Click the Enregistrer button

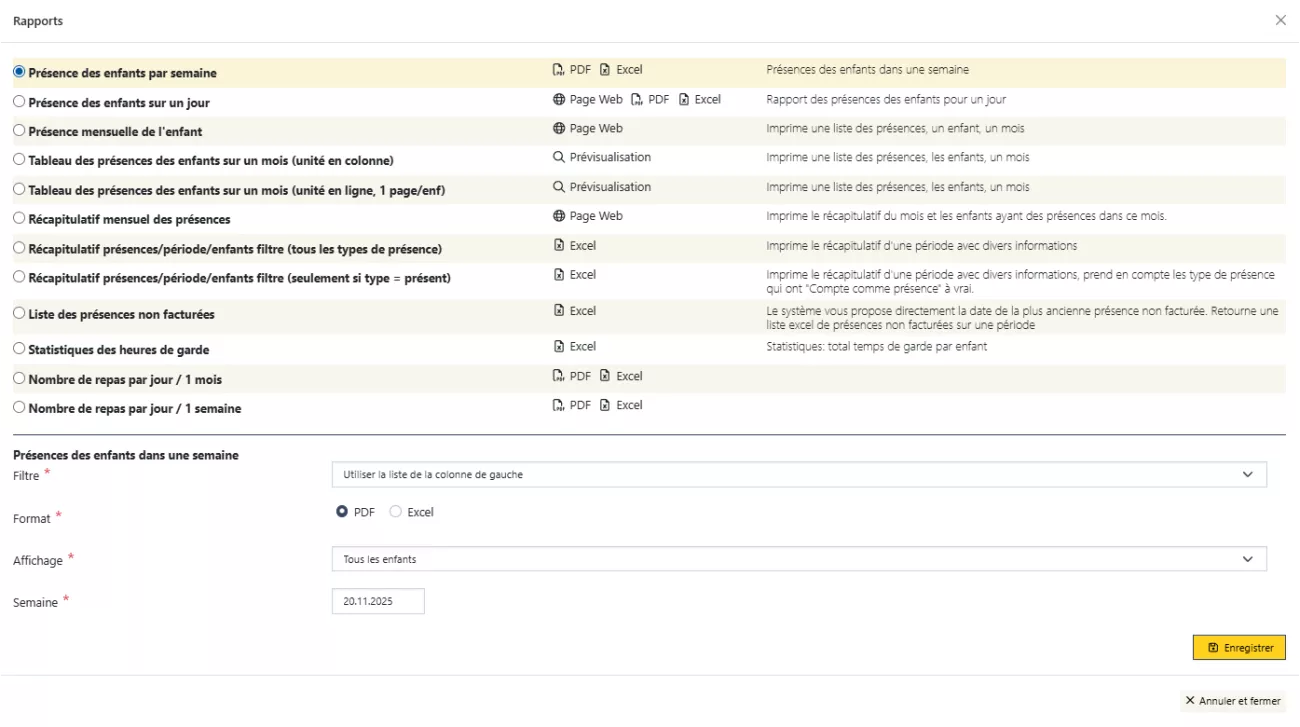[x=1239, y=648]
